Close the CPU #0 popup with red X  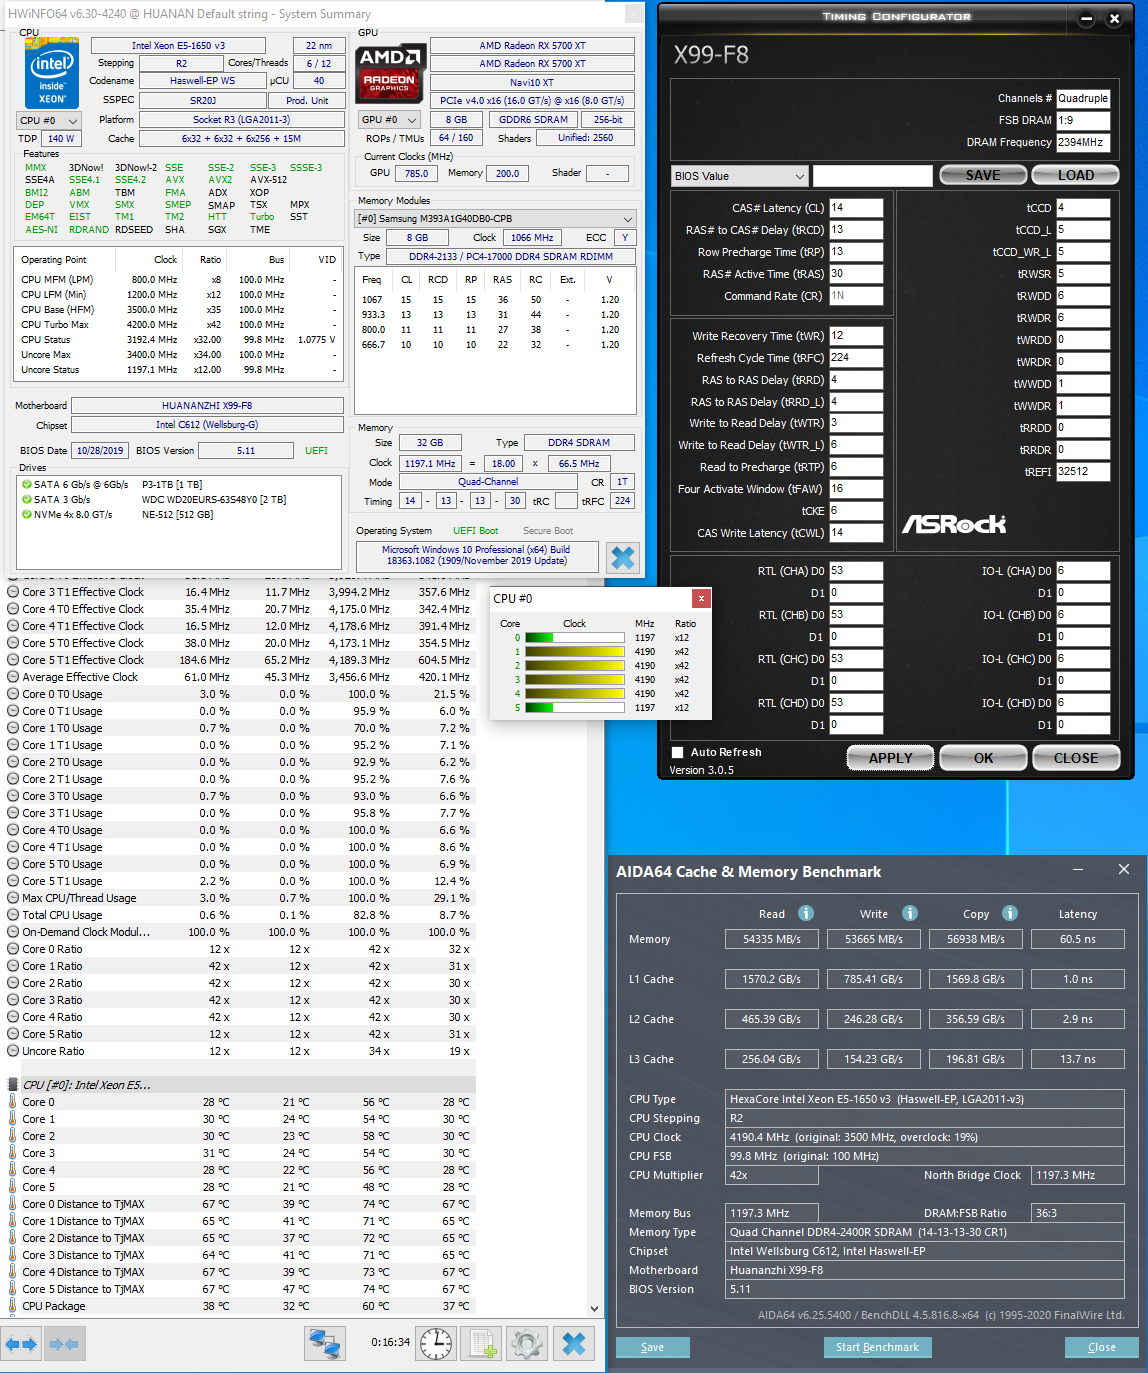701,598
